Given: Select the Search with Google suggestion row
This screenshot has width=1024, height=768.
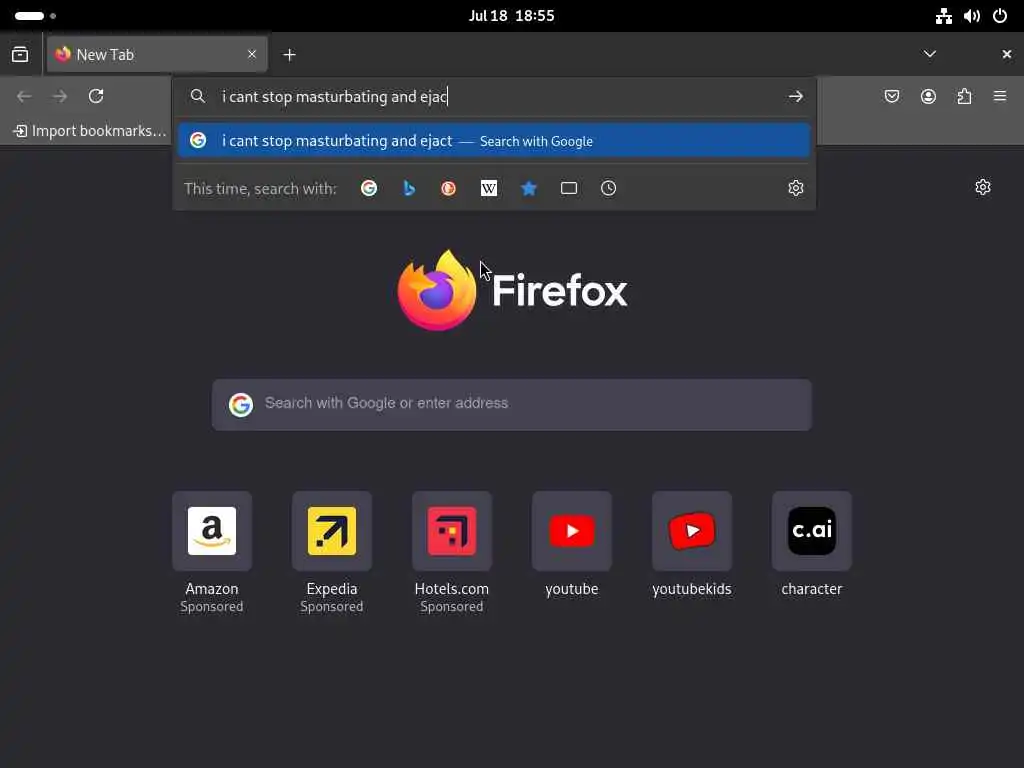Looking at the screenshot, I should coord(494,141).
